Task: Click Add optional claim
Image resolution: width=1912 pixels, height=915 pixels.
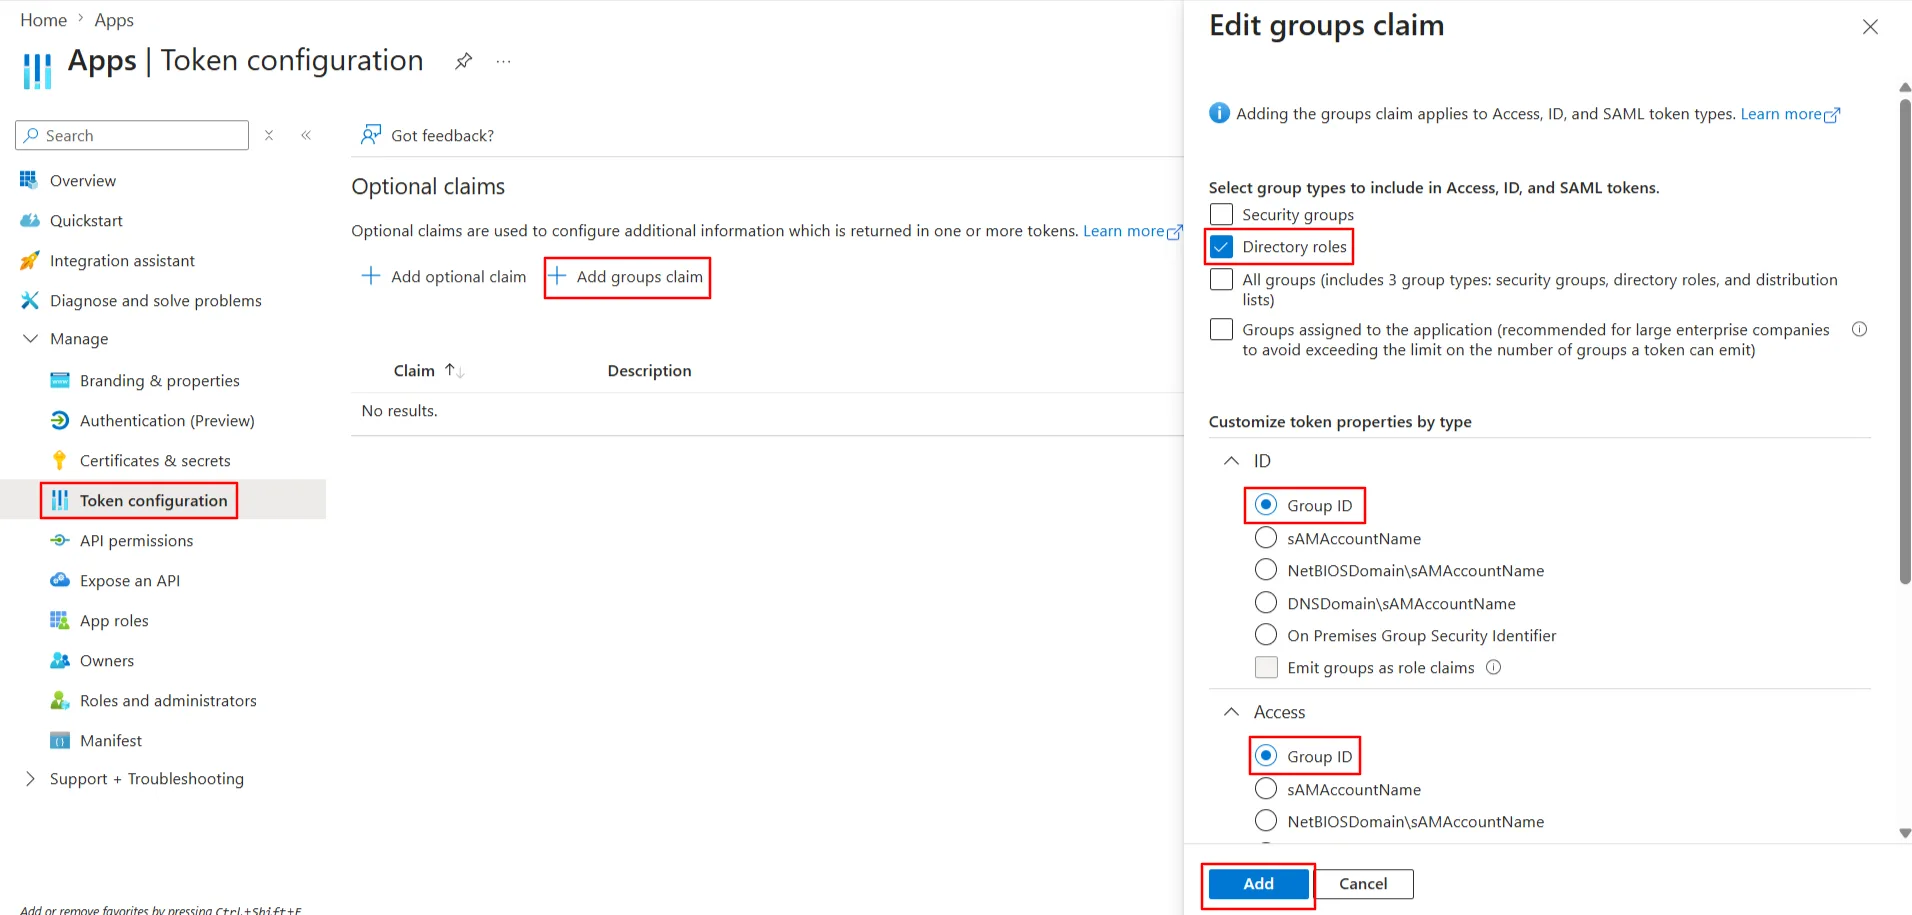Action: tap(443, 277)
